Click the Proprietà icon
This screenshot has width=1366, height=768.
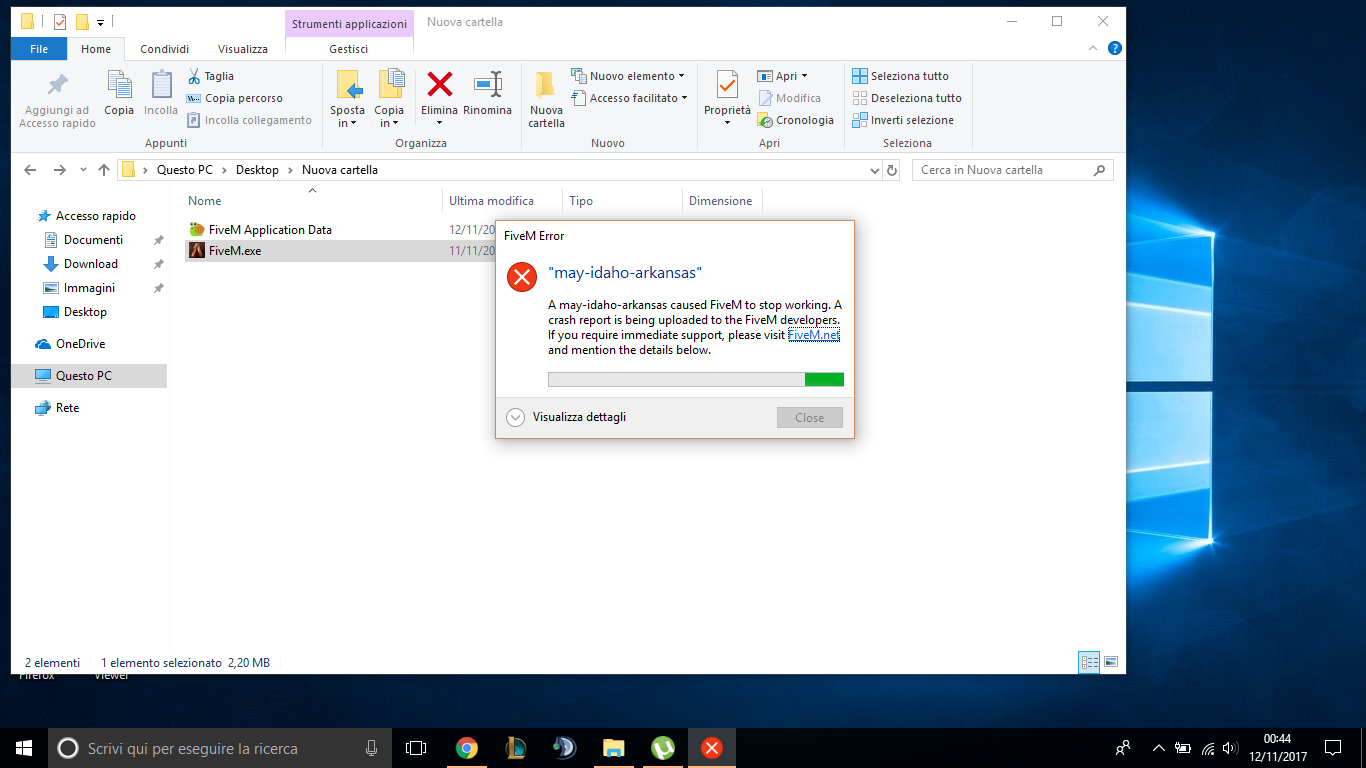[727, 85]
